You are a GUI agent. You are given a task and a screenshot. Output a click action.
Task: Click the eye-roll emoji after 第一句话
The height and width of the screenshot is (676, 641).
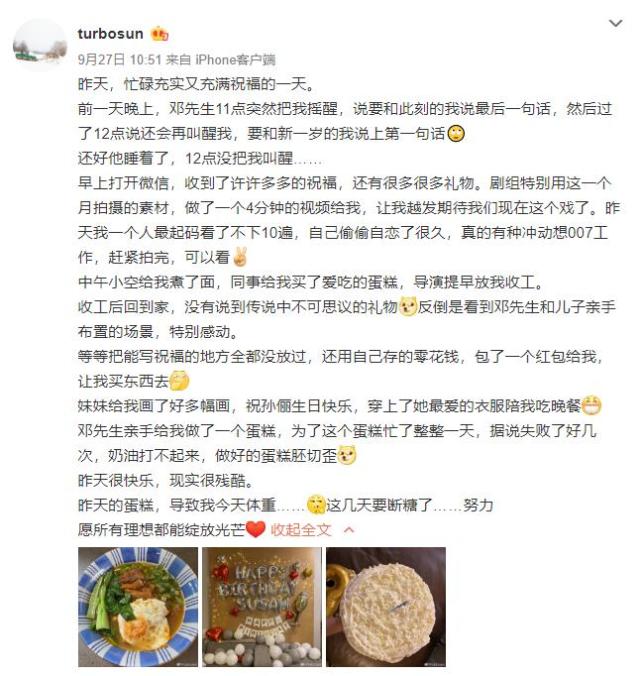click(456, 134)
